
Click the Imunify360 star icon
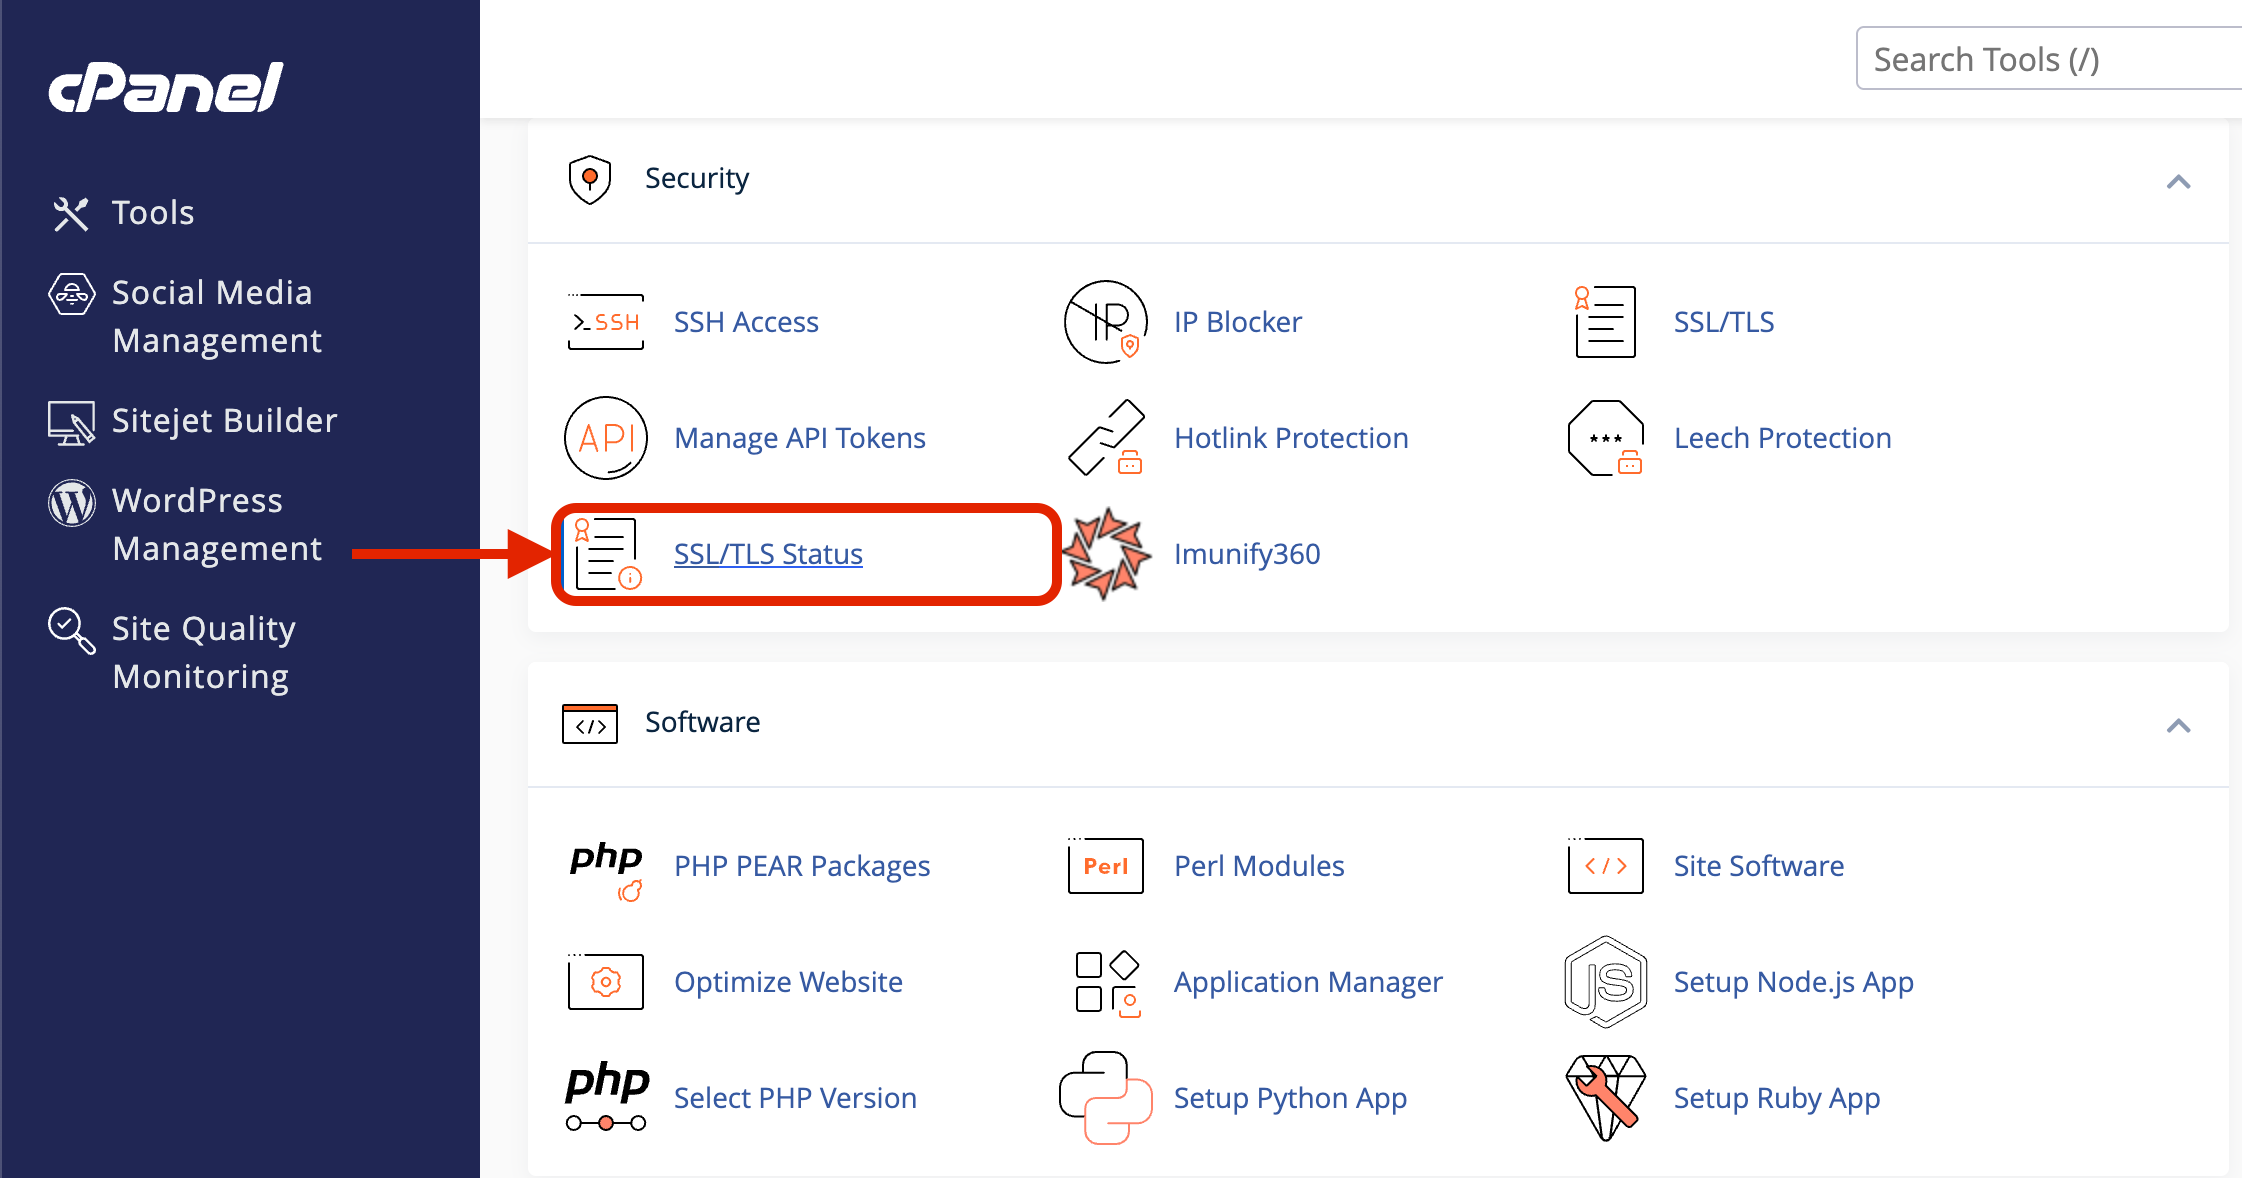[1106, 554]
